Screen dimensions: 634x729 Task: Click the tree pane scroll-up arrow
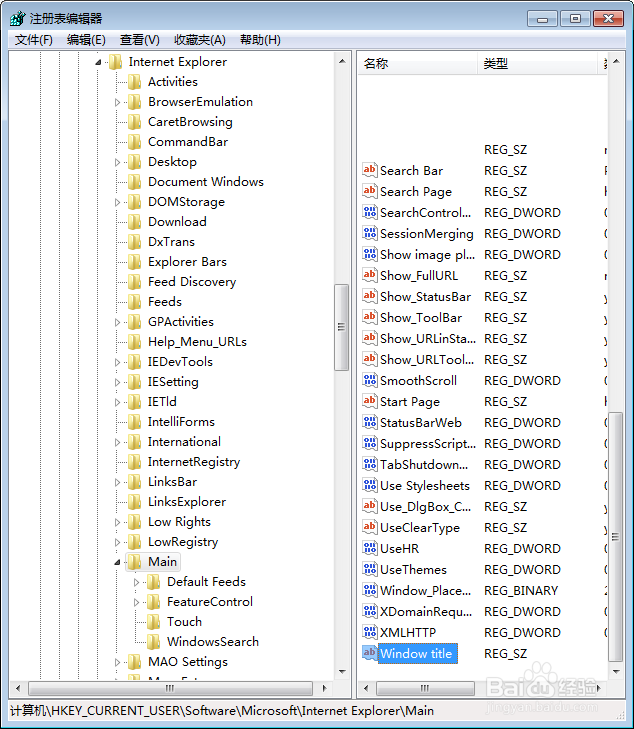point(342,61)
